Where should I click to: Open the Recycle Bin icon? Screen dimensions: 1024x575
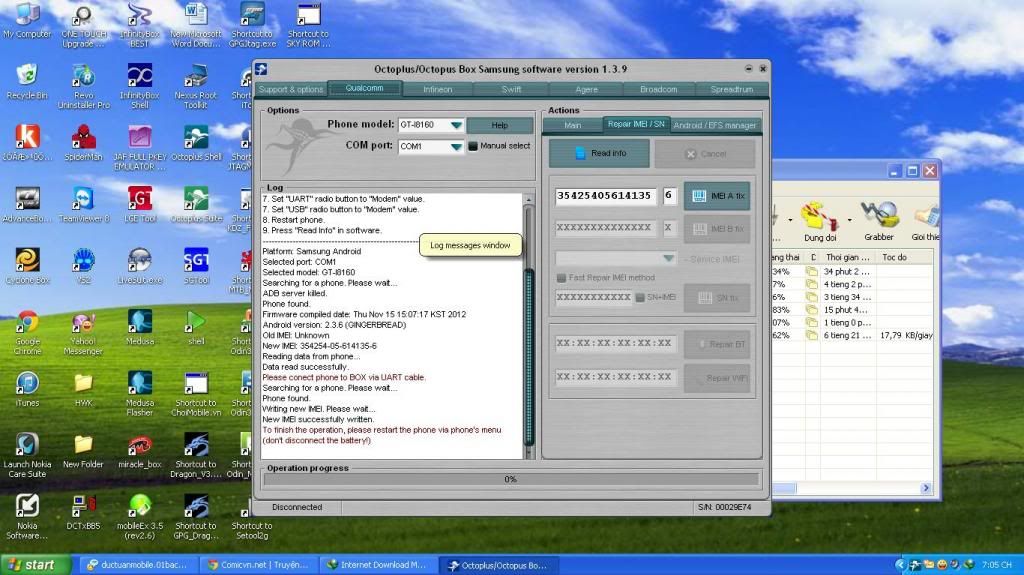(x=27, y=81)
